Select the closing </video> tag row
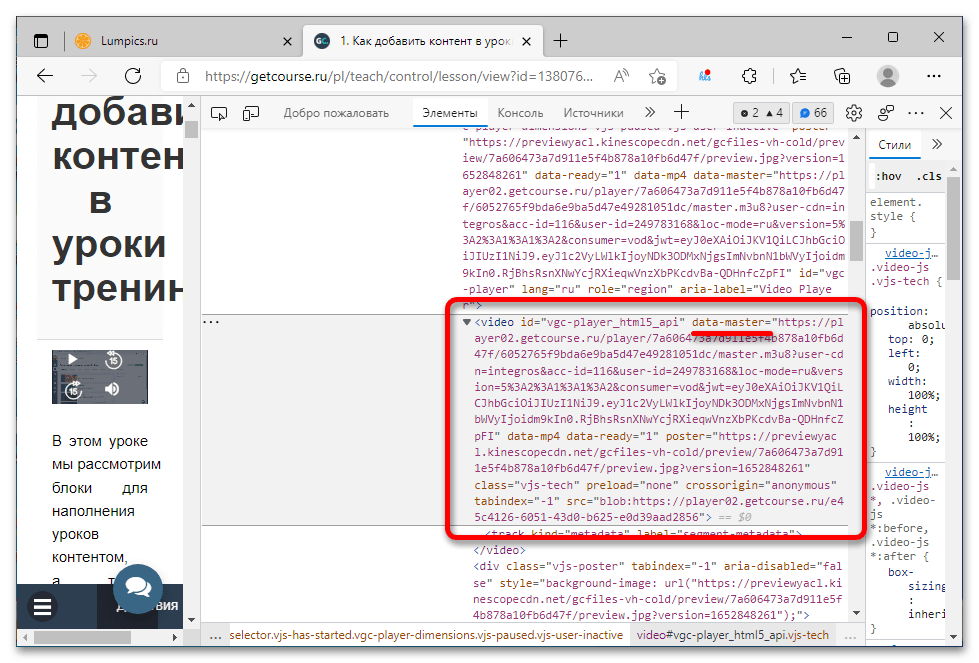This screenshot has width=979, height=663. pos(499,550)
